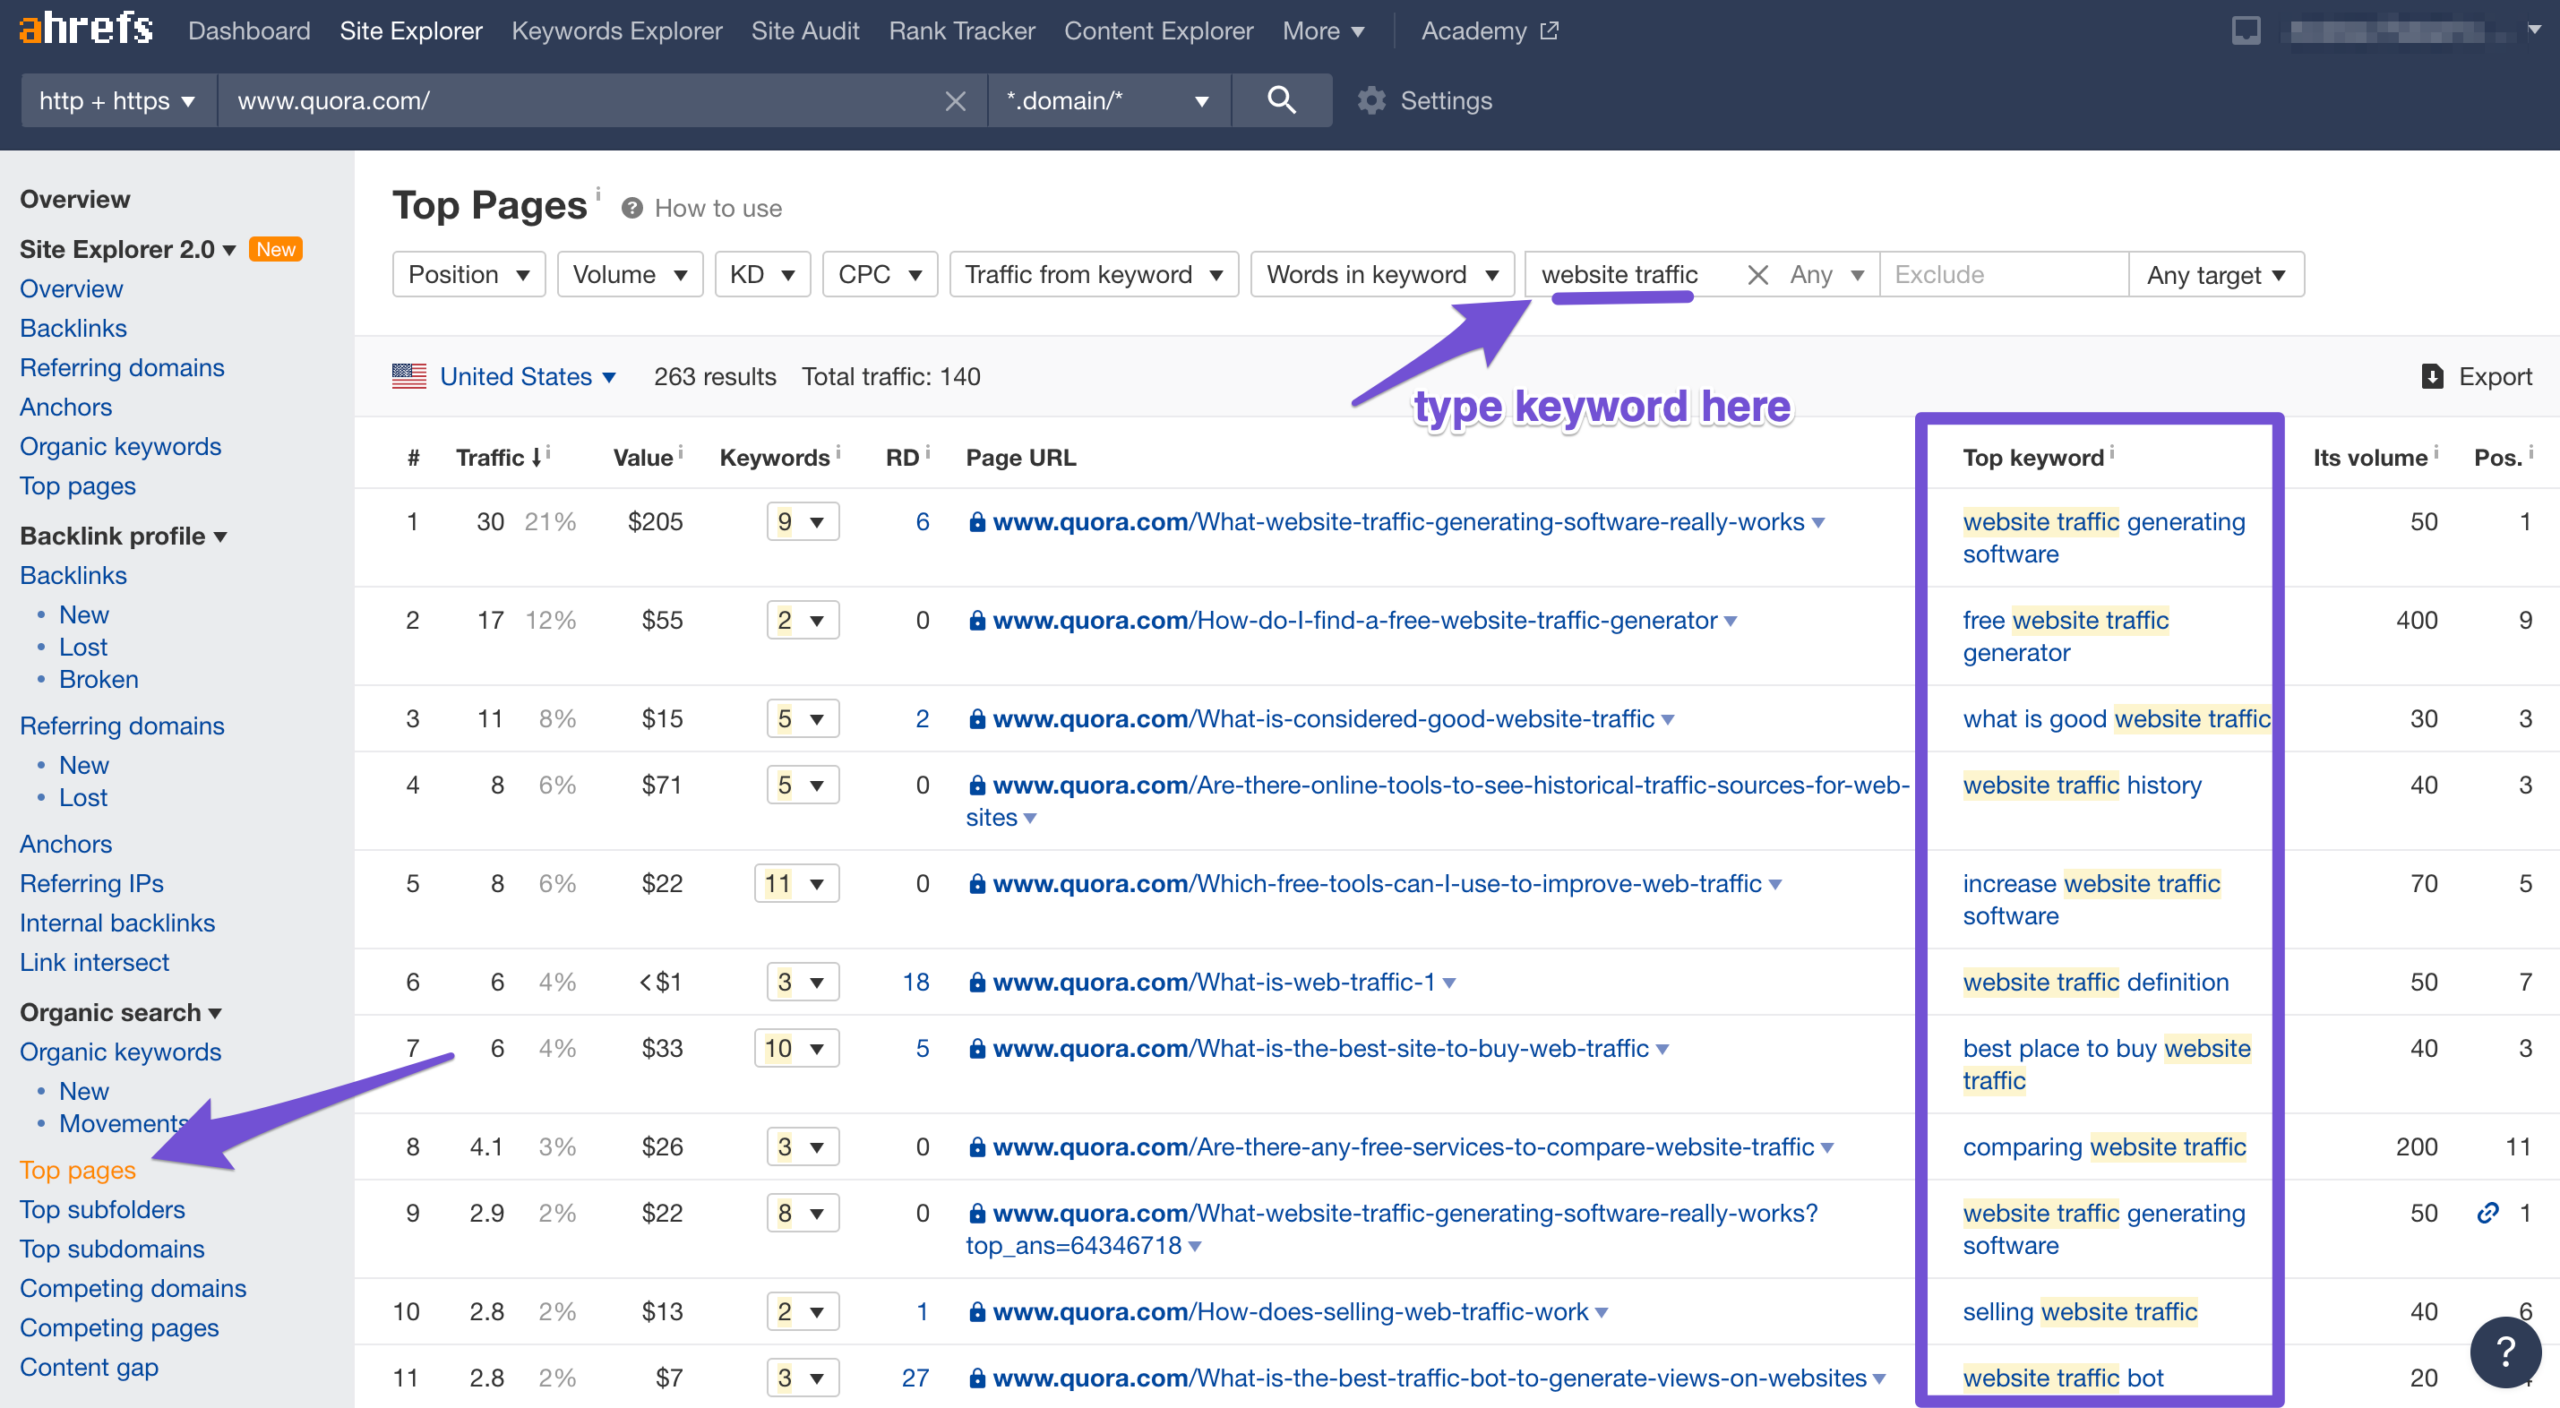
Task: Click the Traffic column sort arrow
Action: click(x=536, y=457)
